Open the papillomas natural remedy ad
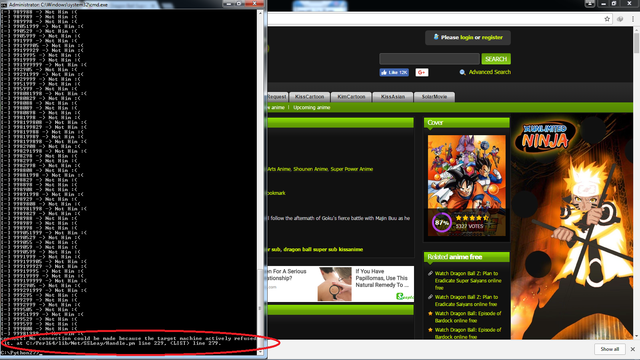640x360 pixels. coord(382,278)
